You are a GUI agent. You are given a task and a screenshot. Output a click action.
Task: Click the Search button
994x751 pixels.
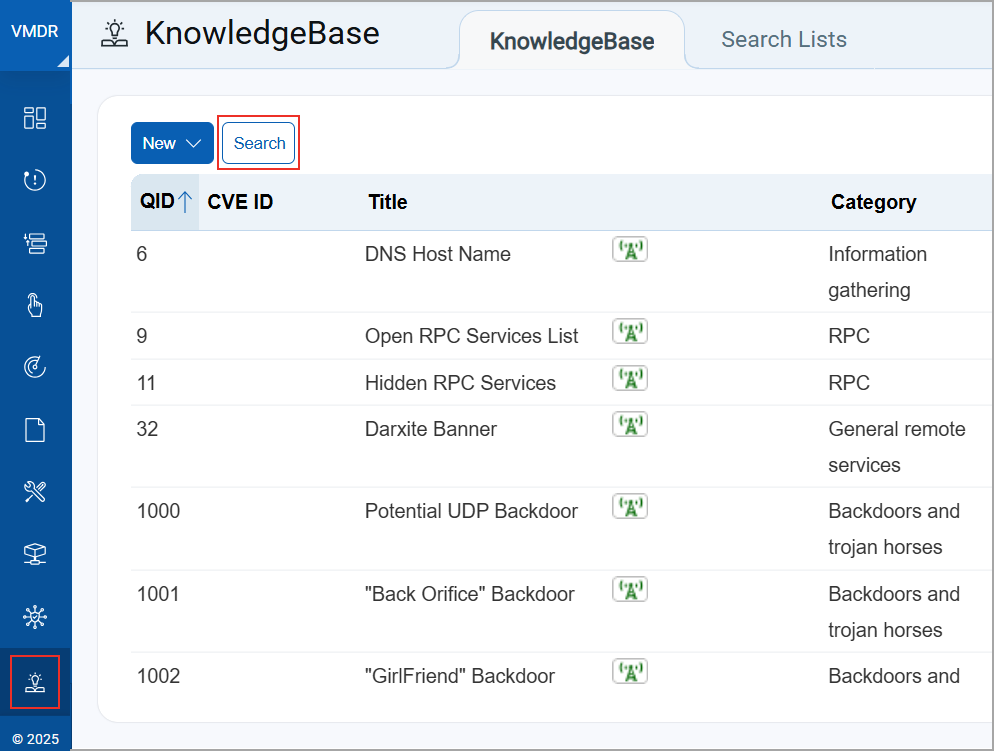(x=259, y=143)
